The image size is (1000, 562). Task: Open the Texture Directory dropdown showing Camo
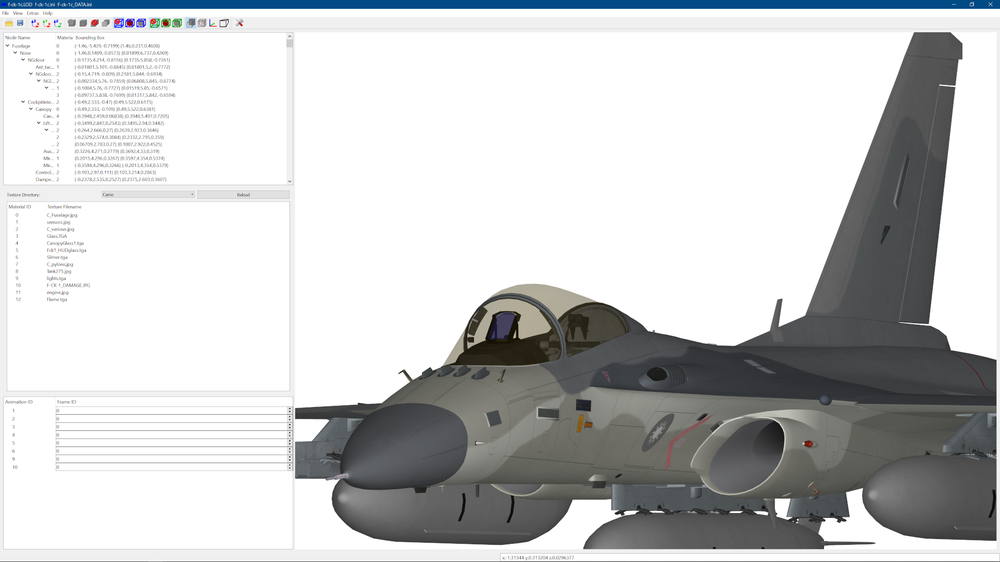[148, 195]
